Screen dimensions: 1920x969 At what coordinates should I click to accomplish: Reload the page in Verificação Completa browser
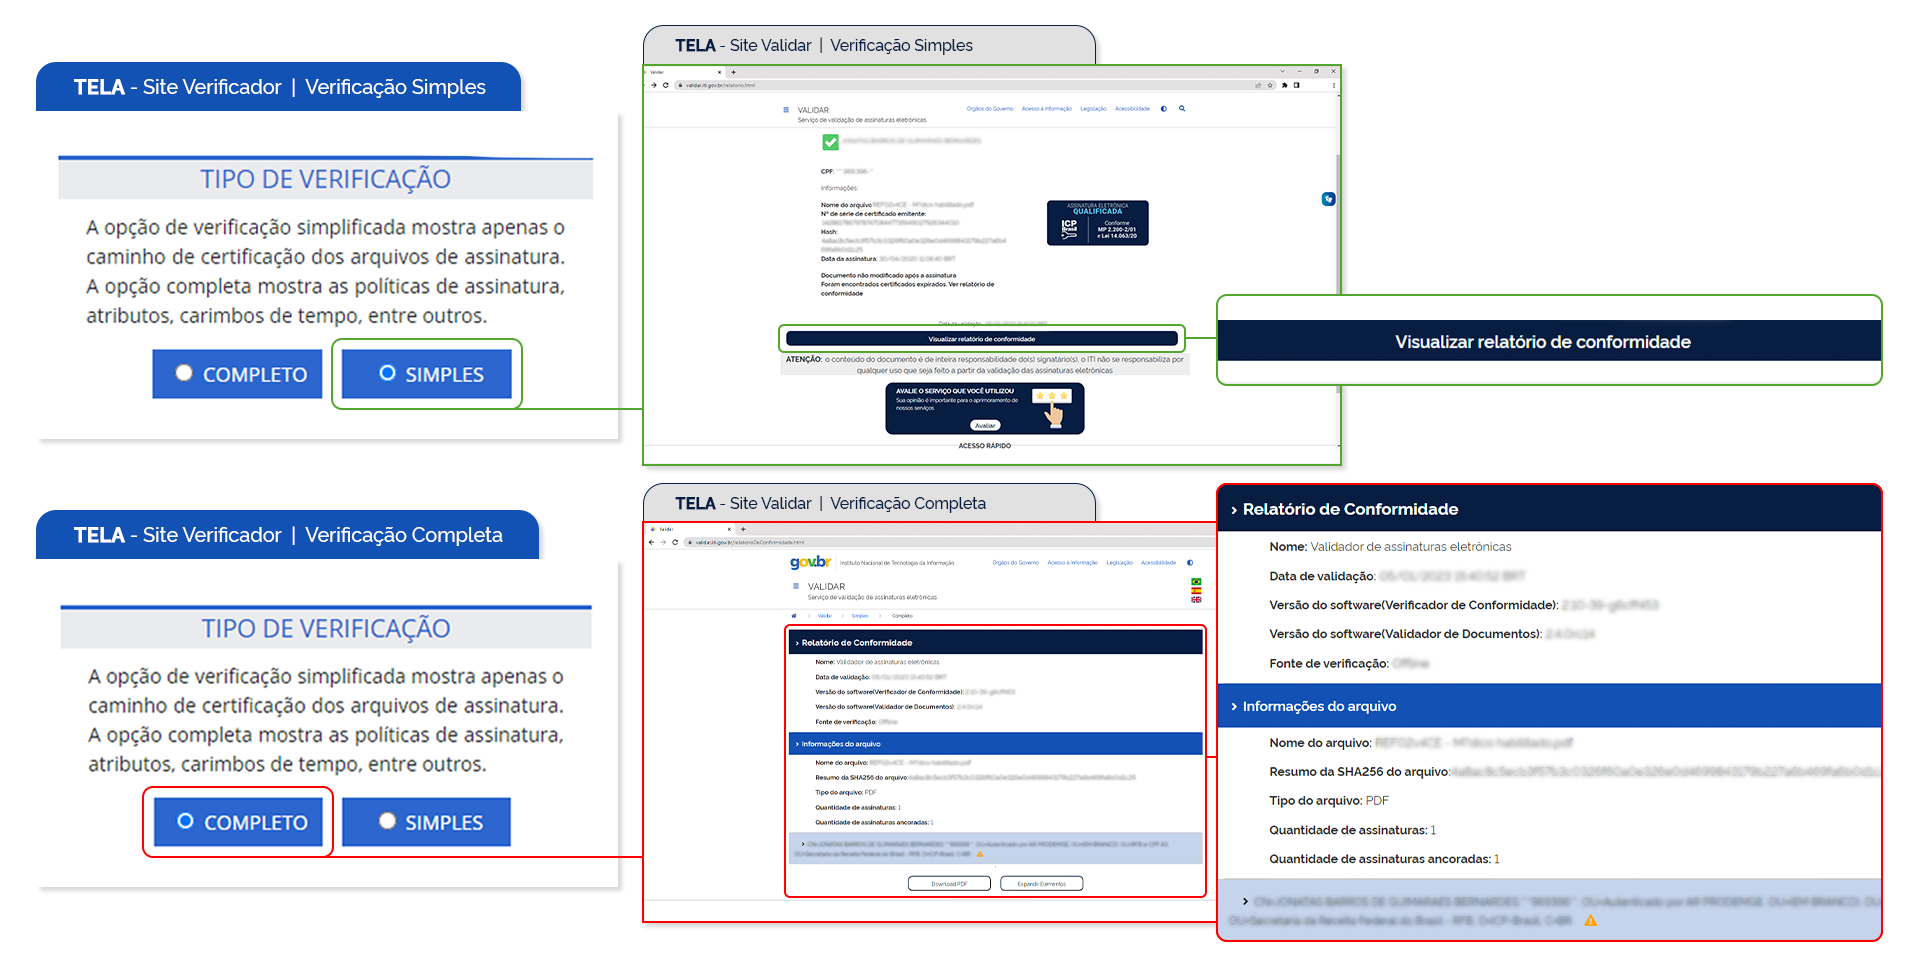click(x=675, y=542)
